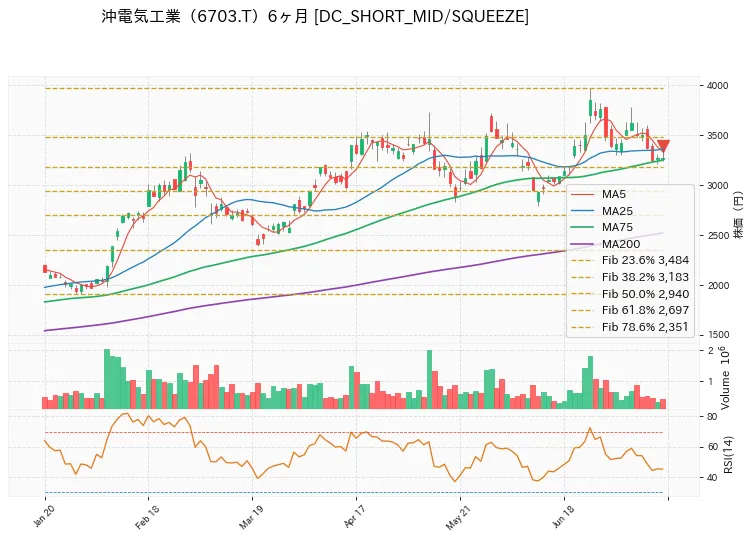Select the Fib 50.0% 2,940 legend entry
Screen dimensions: 752x540
pos(631,294)
